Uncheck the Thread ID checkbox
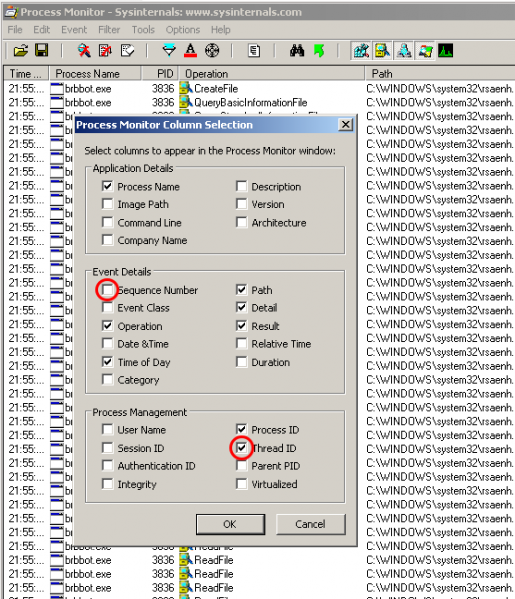 [x=241, y=448]
